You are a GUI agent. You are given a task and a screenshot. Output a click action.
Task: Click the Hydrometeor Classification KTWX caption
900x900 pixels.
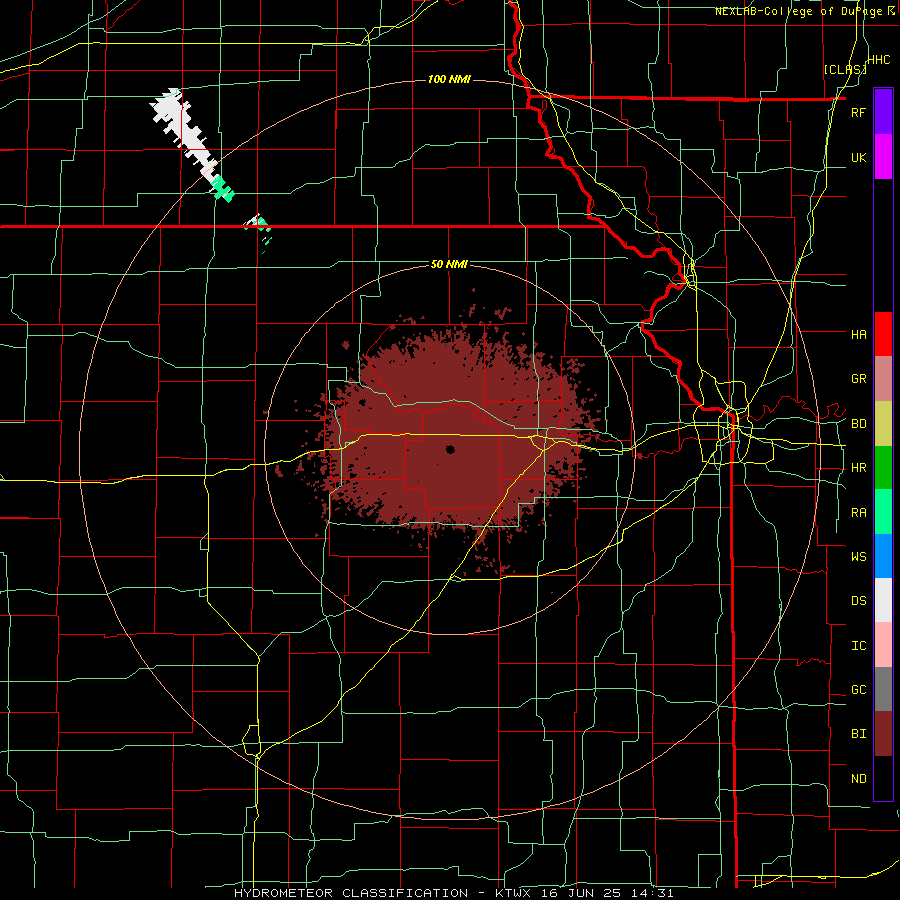(x=453, y=893)
